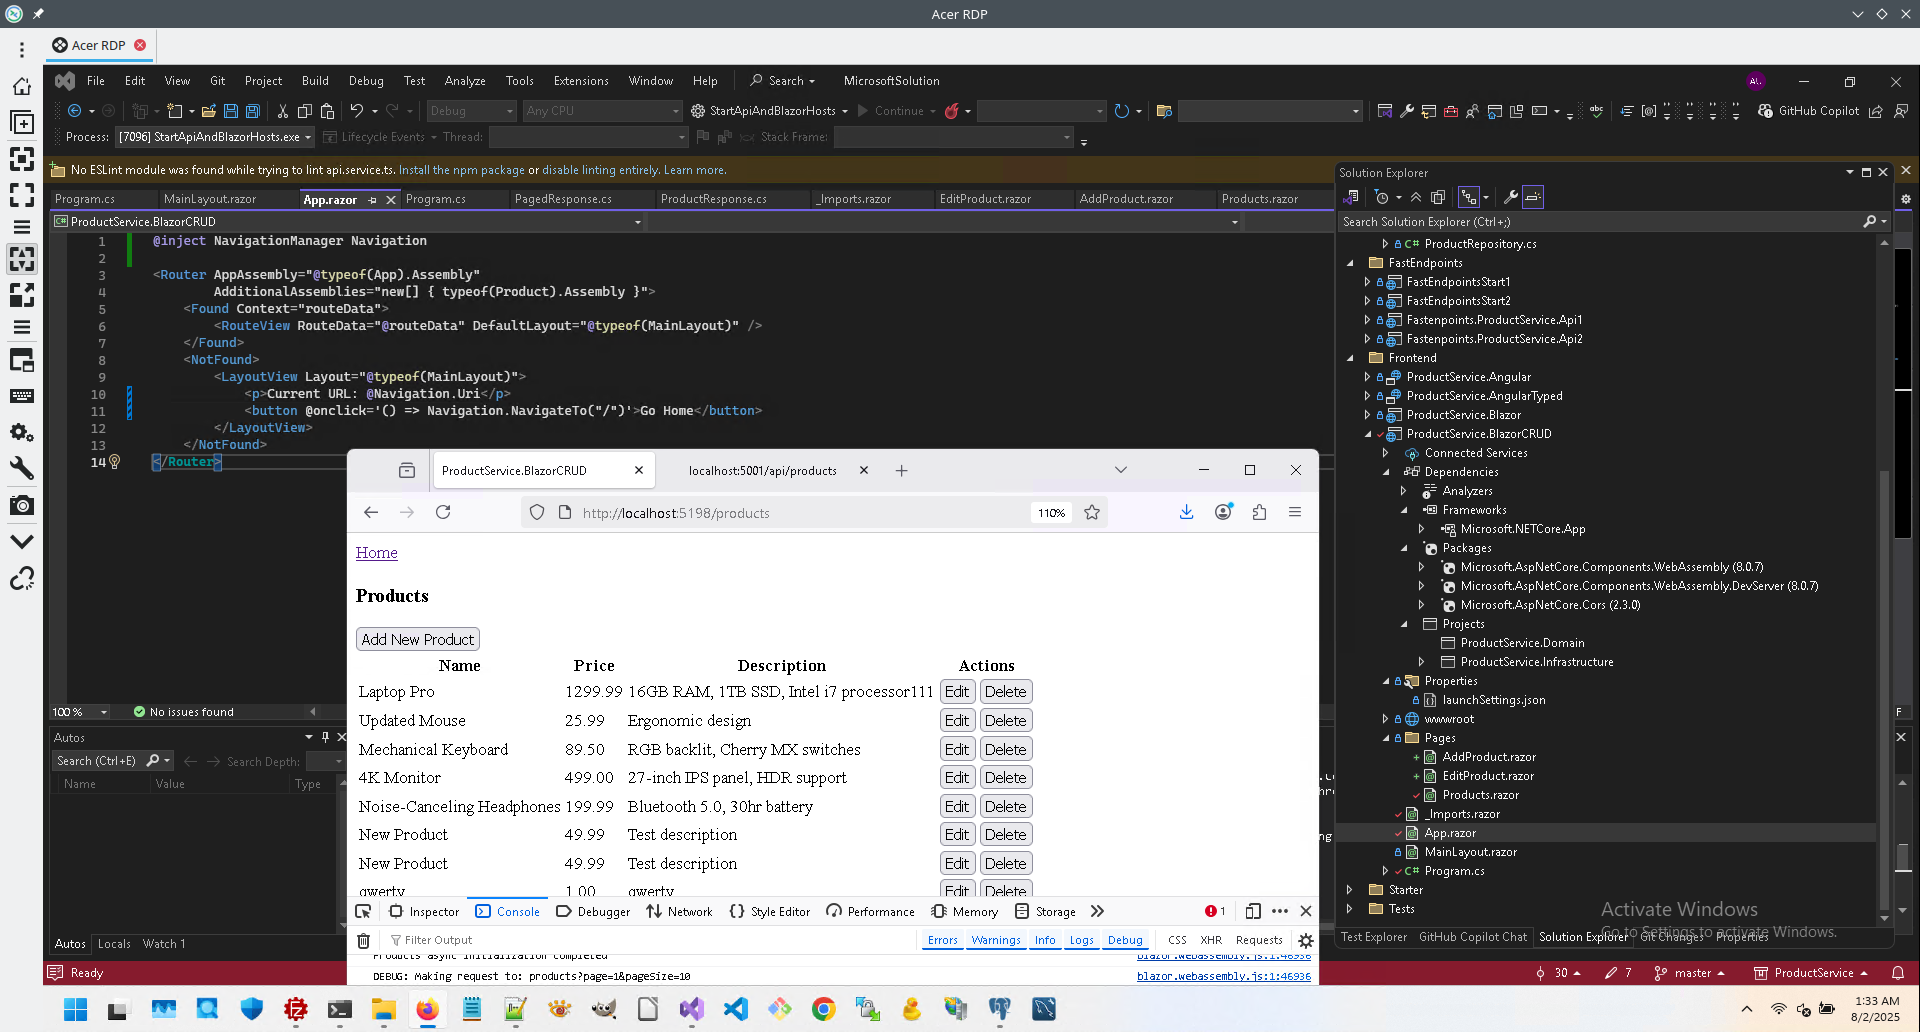Click the Open File folder icon in toolbar
The image size is (1920, 1032).
pos(209,111)
